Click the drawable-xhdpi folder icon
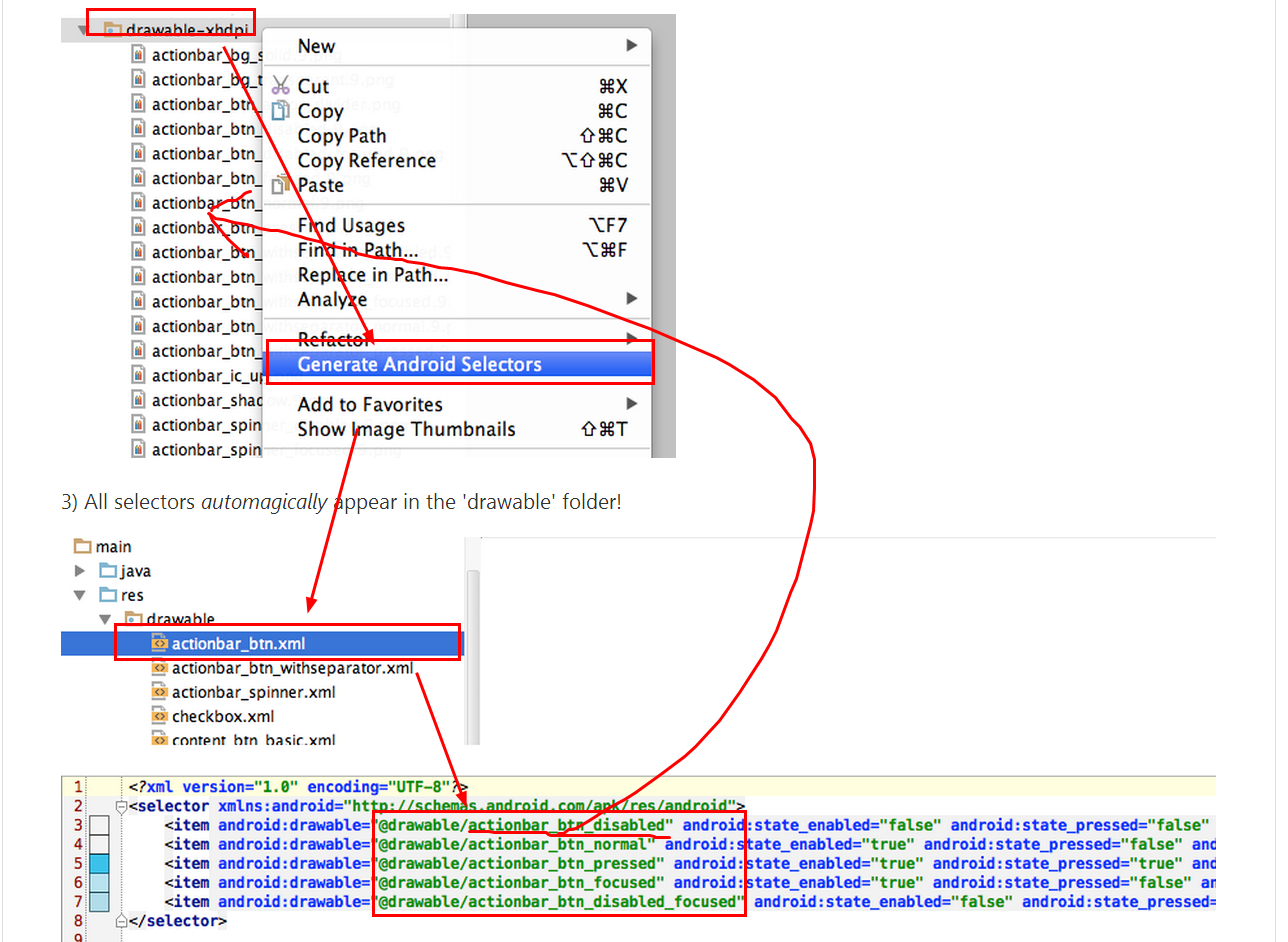The height and width of the screenshot is (942, 1288). [112, 29]
